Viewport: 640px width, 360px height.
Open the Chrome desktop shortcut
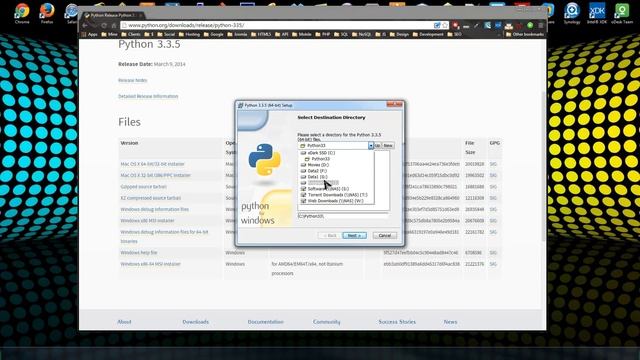(22, 13)
